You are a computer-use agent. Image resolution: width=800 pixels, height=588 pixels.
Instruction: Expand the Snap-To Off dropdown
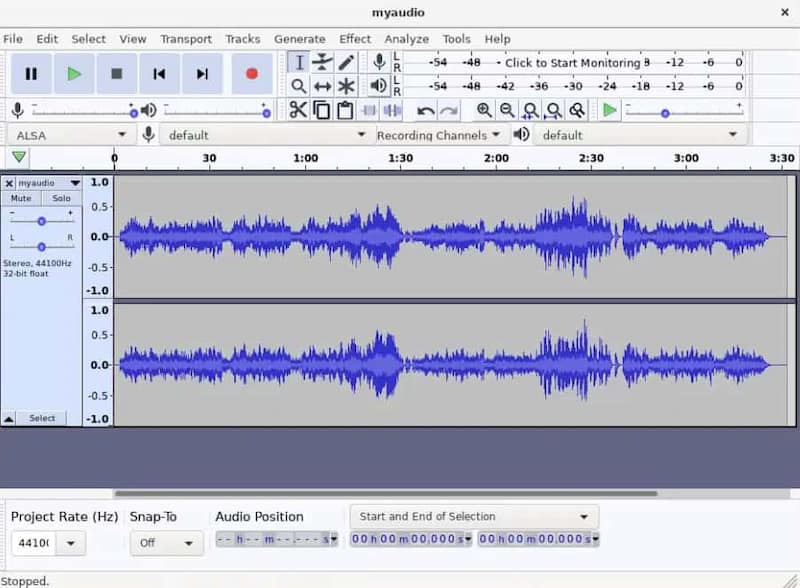(166, 543)
